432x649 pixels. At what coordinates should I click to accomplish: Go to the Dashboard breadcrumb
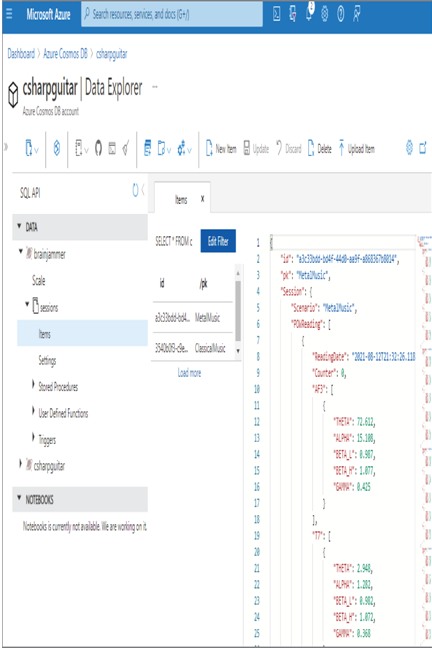click(x=21, y=54)
